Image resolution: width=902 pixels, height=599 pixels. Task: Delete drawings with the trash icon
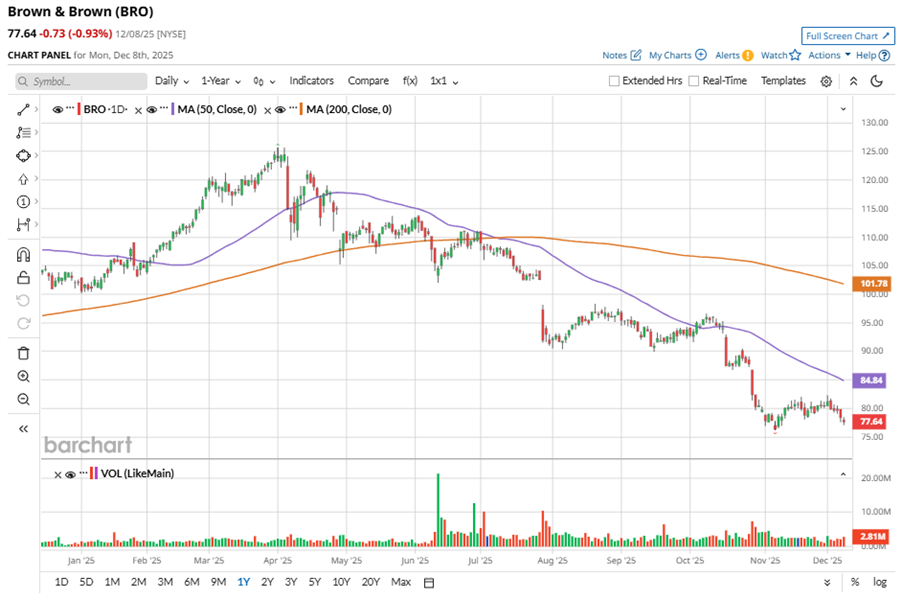coord(23,353)
